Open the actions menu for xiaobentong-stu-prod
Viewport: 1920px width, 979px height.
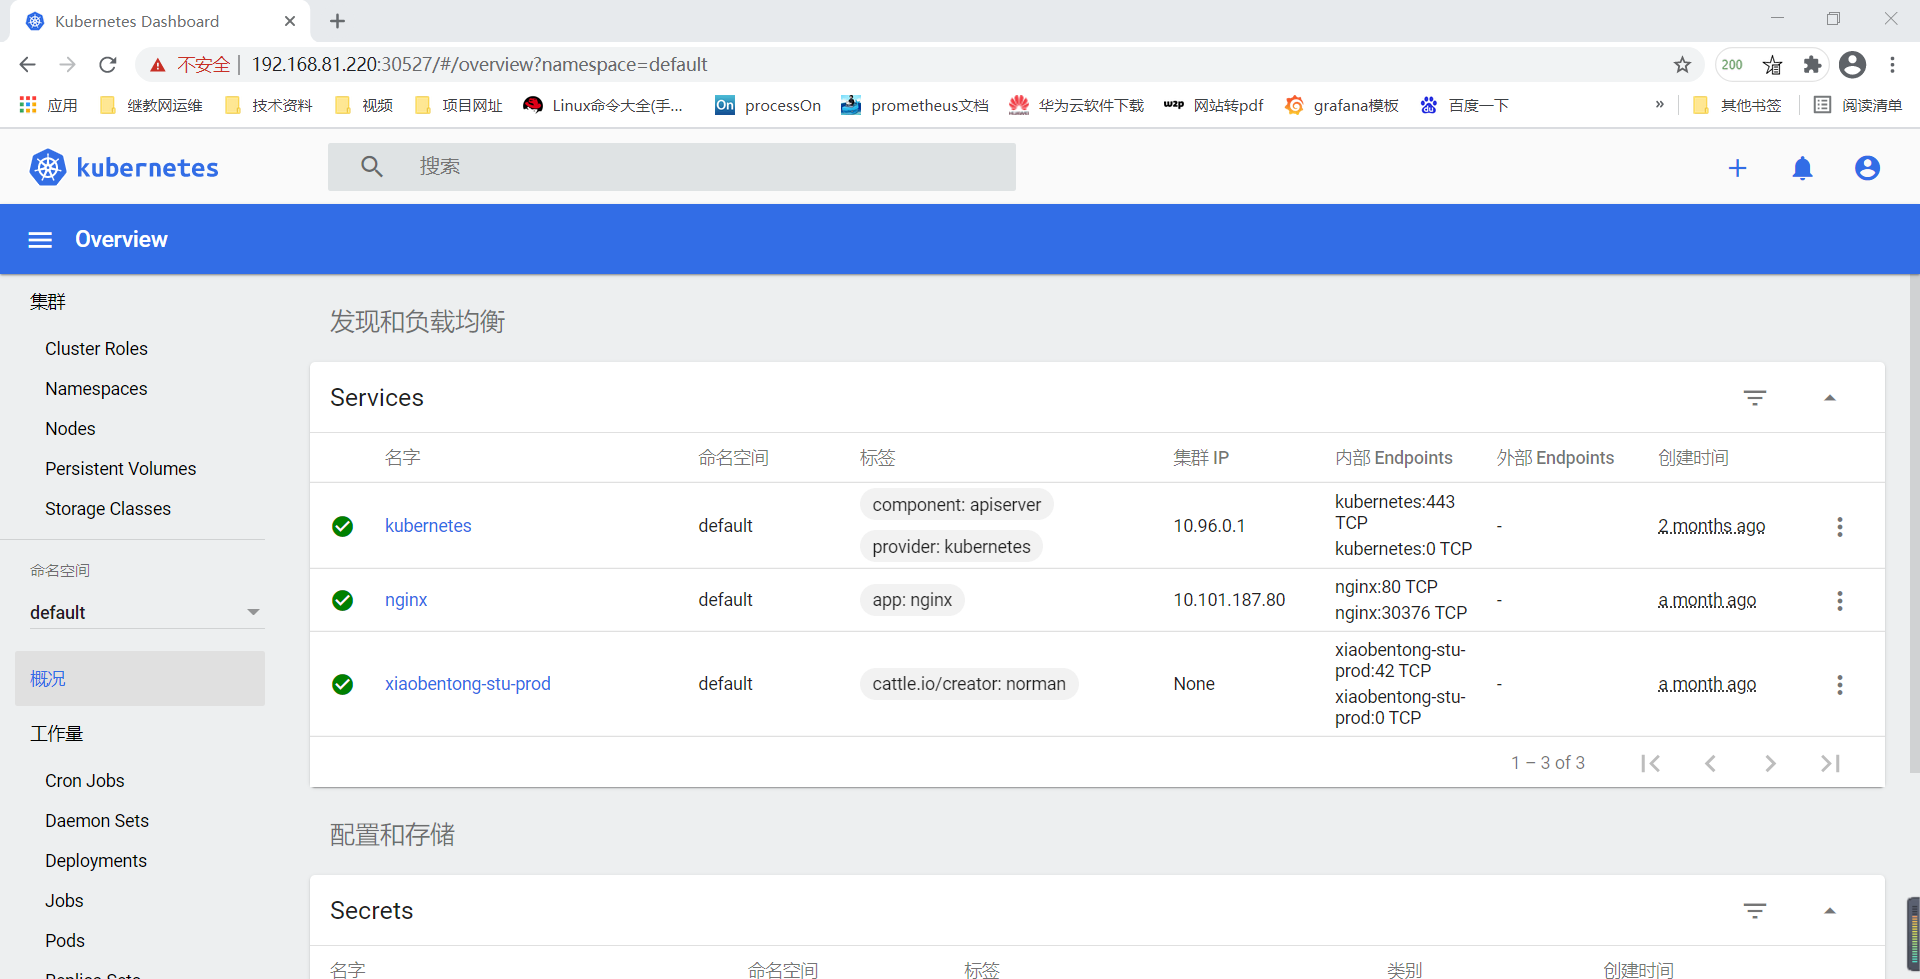1840,684
